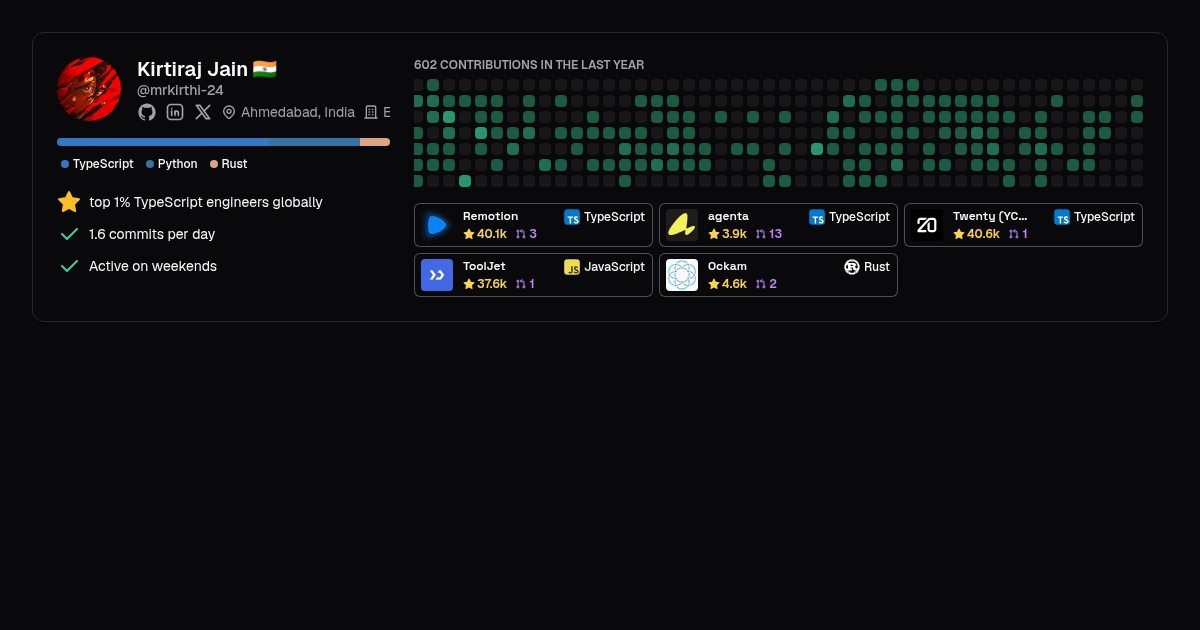1200x630 pixels.
Task: Click the "3.9k" star count on agenta card
Action: (734, 234)
